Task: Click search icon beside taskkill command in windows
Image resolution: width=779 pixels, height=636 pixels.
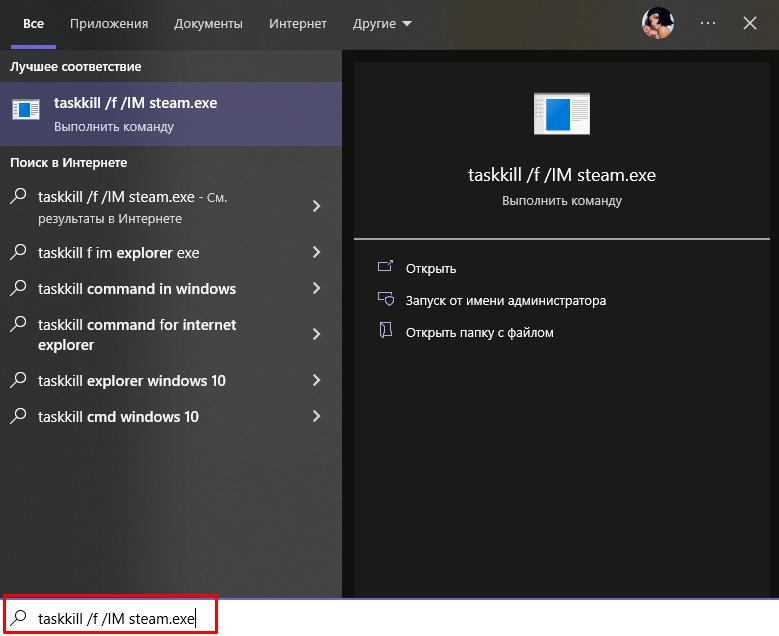Action: pos(18,288)
